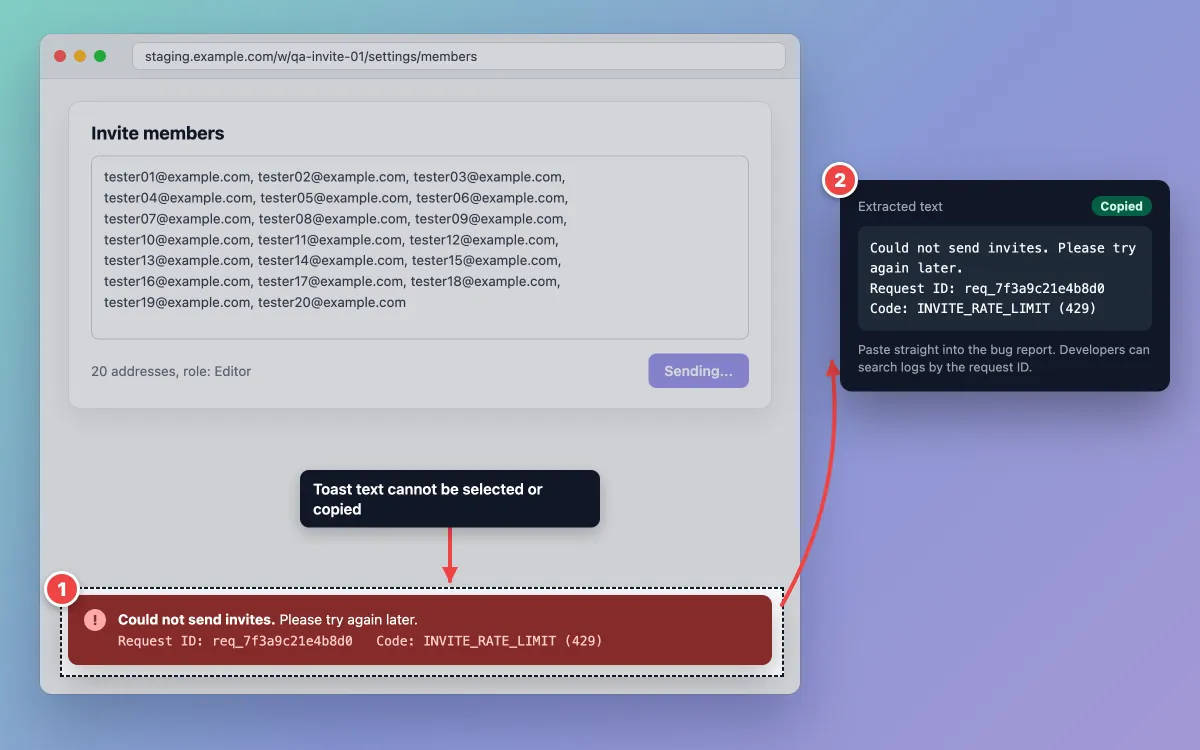Click the toast "Request ID: req_7f3a9c21e4b8d0" text
1200x750 pixels.
pos(235,641)
